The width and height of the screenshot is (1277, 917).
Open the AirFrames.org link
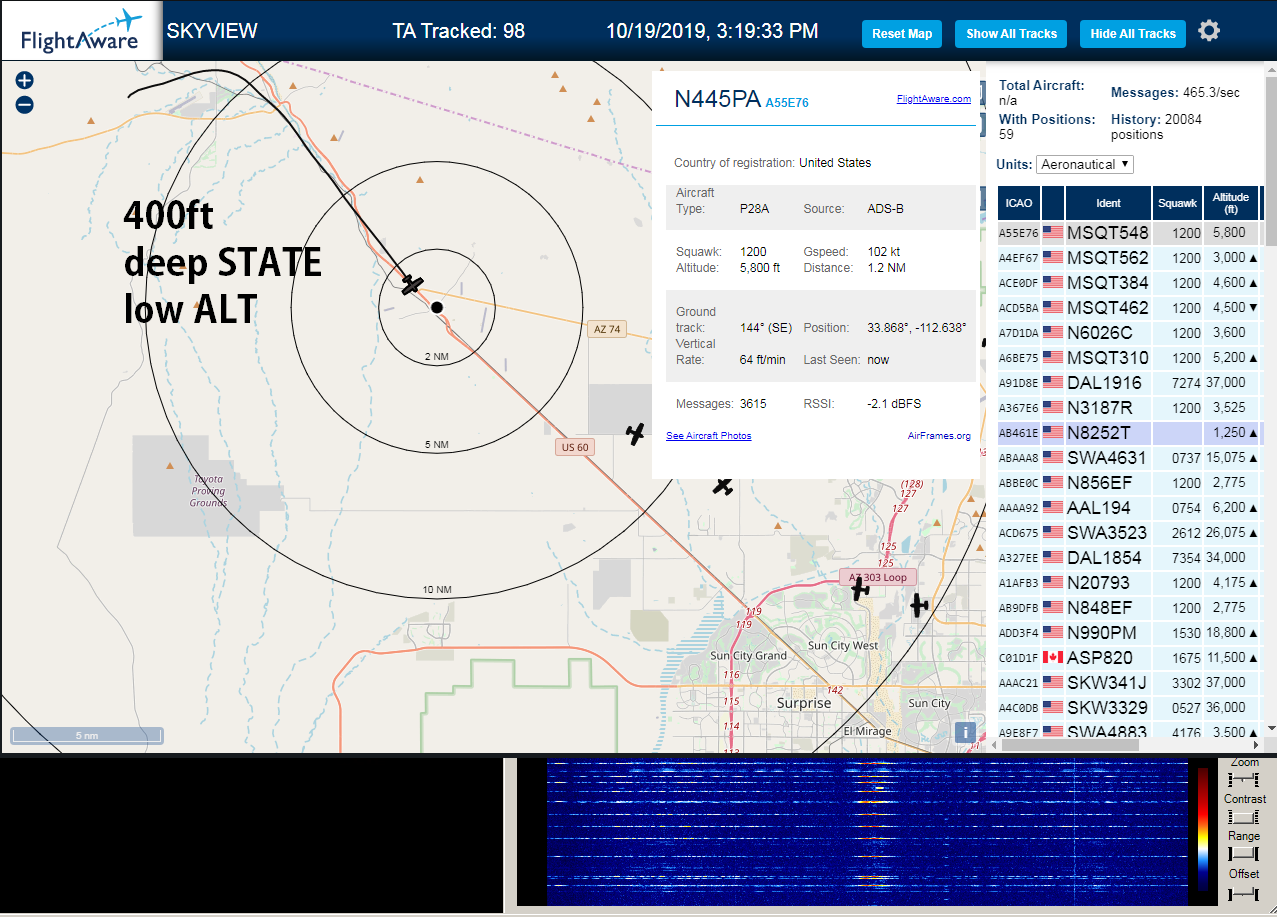coord(939,436)
